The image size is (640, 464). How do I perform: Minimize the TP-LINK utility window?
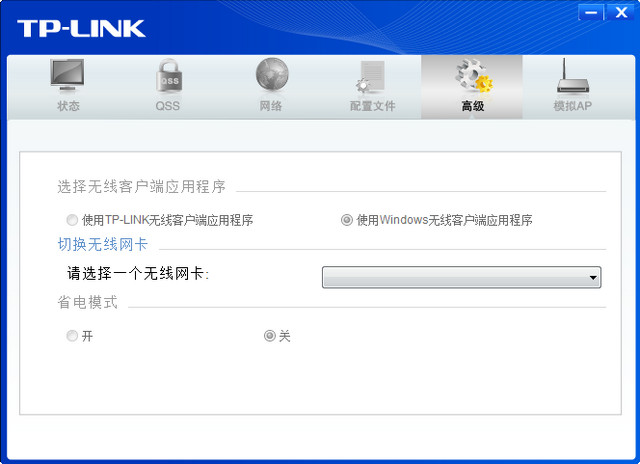pos(591,12)
